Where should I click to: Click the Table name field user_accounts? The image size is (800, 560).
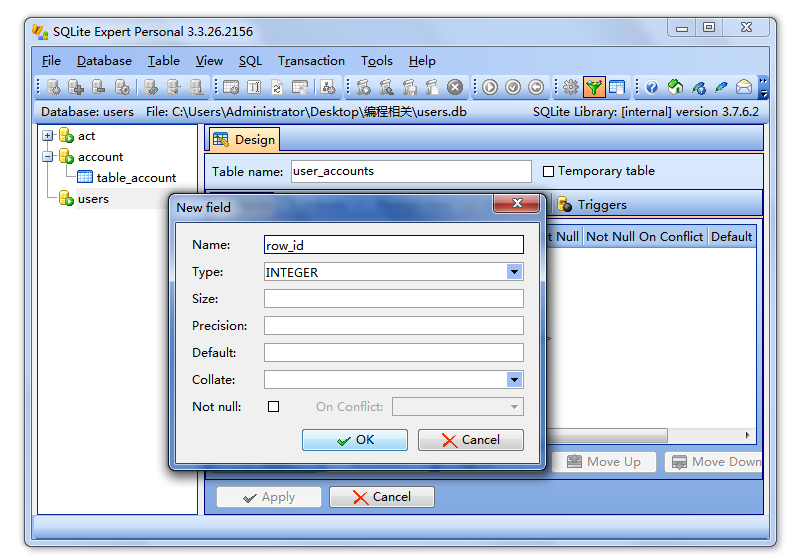[411, 171]
